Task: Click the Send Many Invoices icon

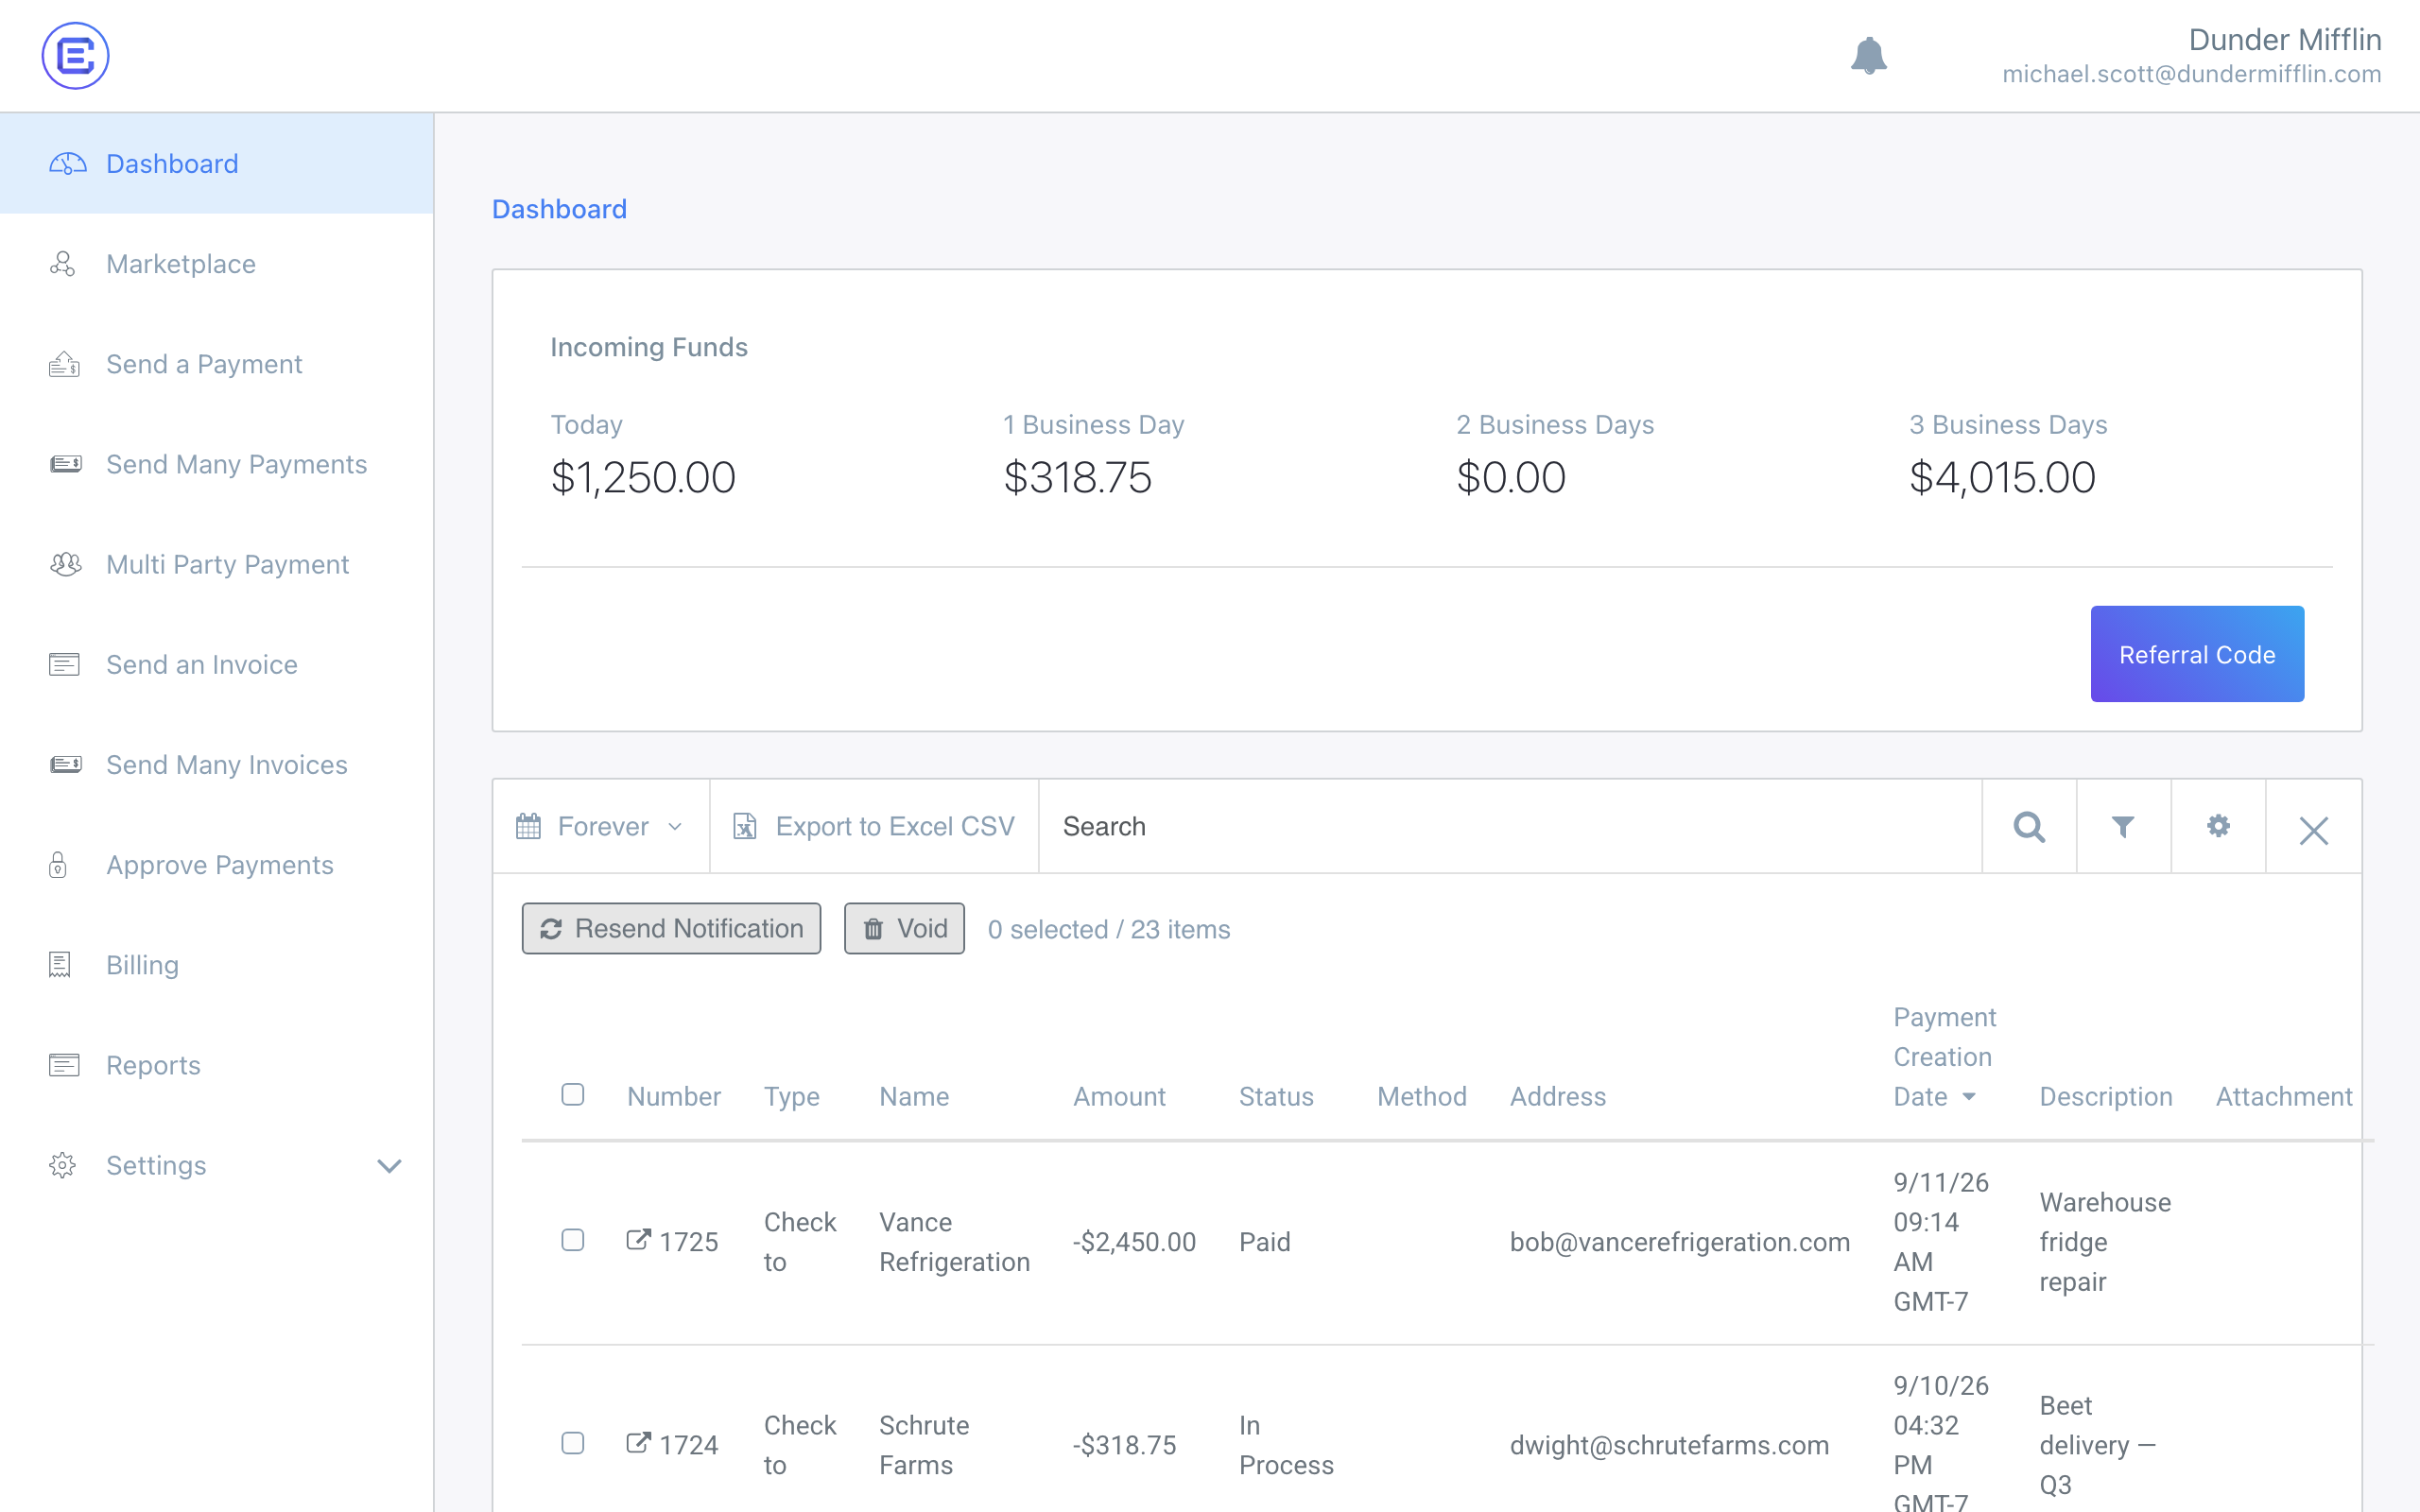Action: 66,764
